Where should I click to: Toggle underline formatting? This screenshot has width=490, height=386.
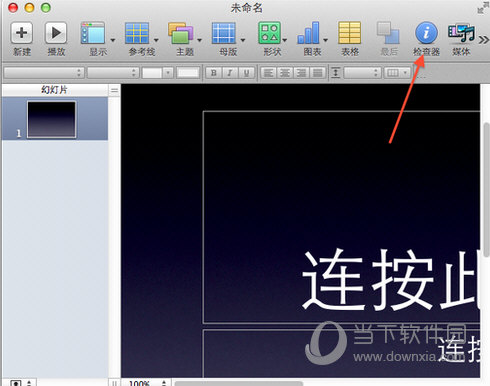point(246,72)
